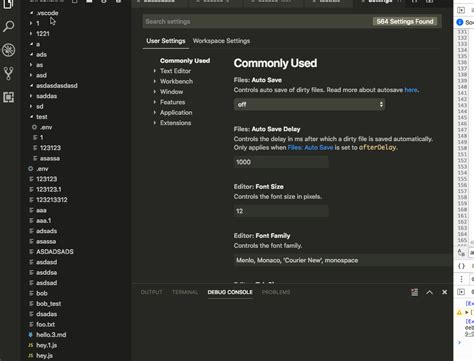Click the match-case Aa icon in DevTools
Screen dimensions: 474x361
[461, 252]
